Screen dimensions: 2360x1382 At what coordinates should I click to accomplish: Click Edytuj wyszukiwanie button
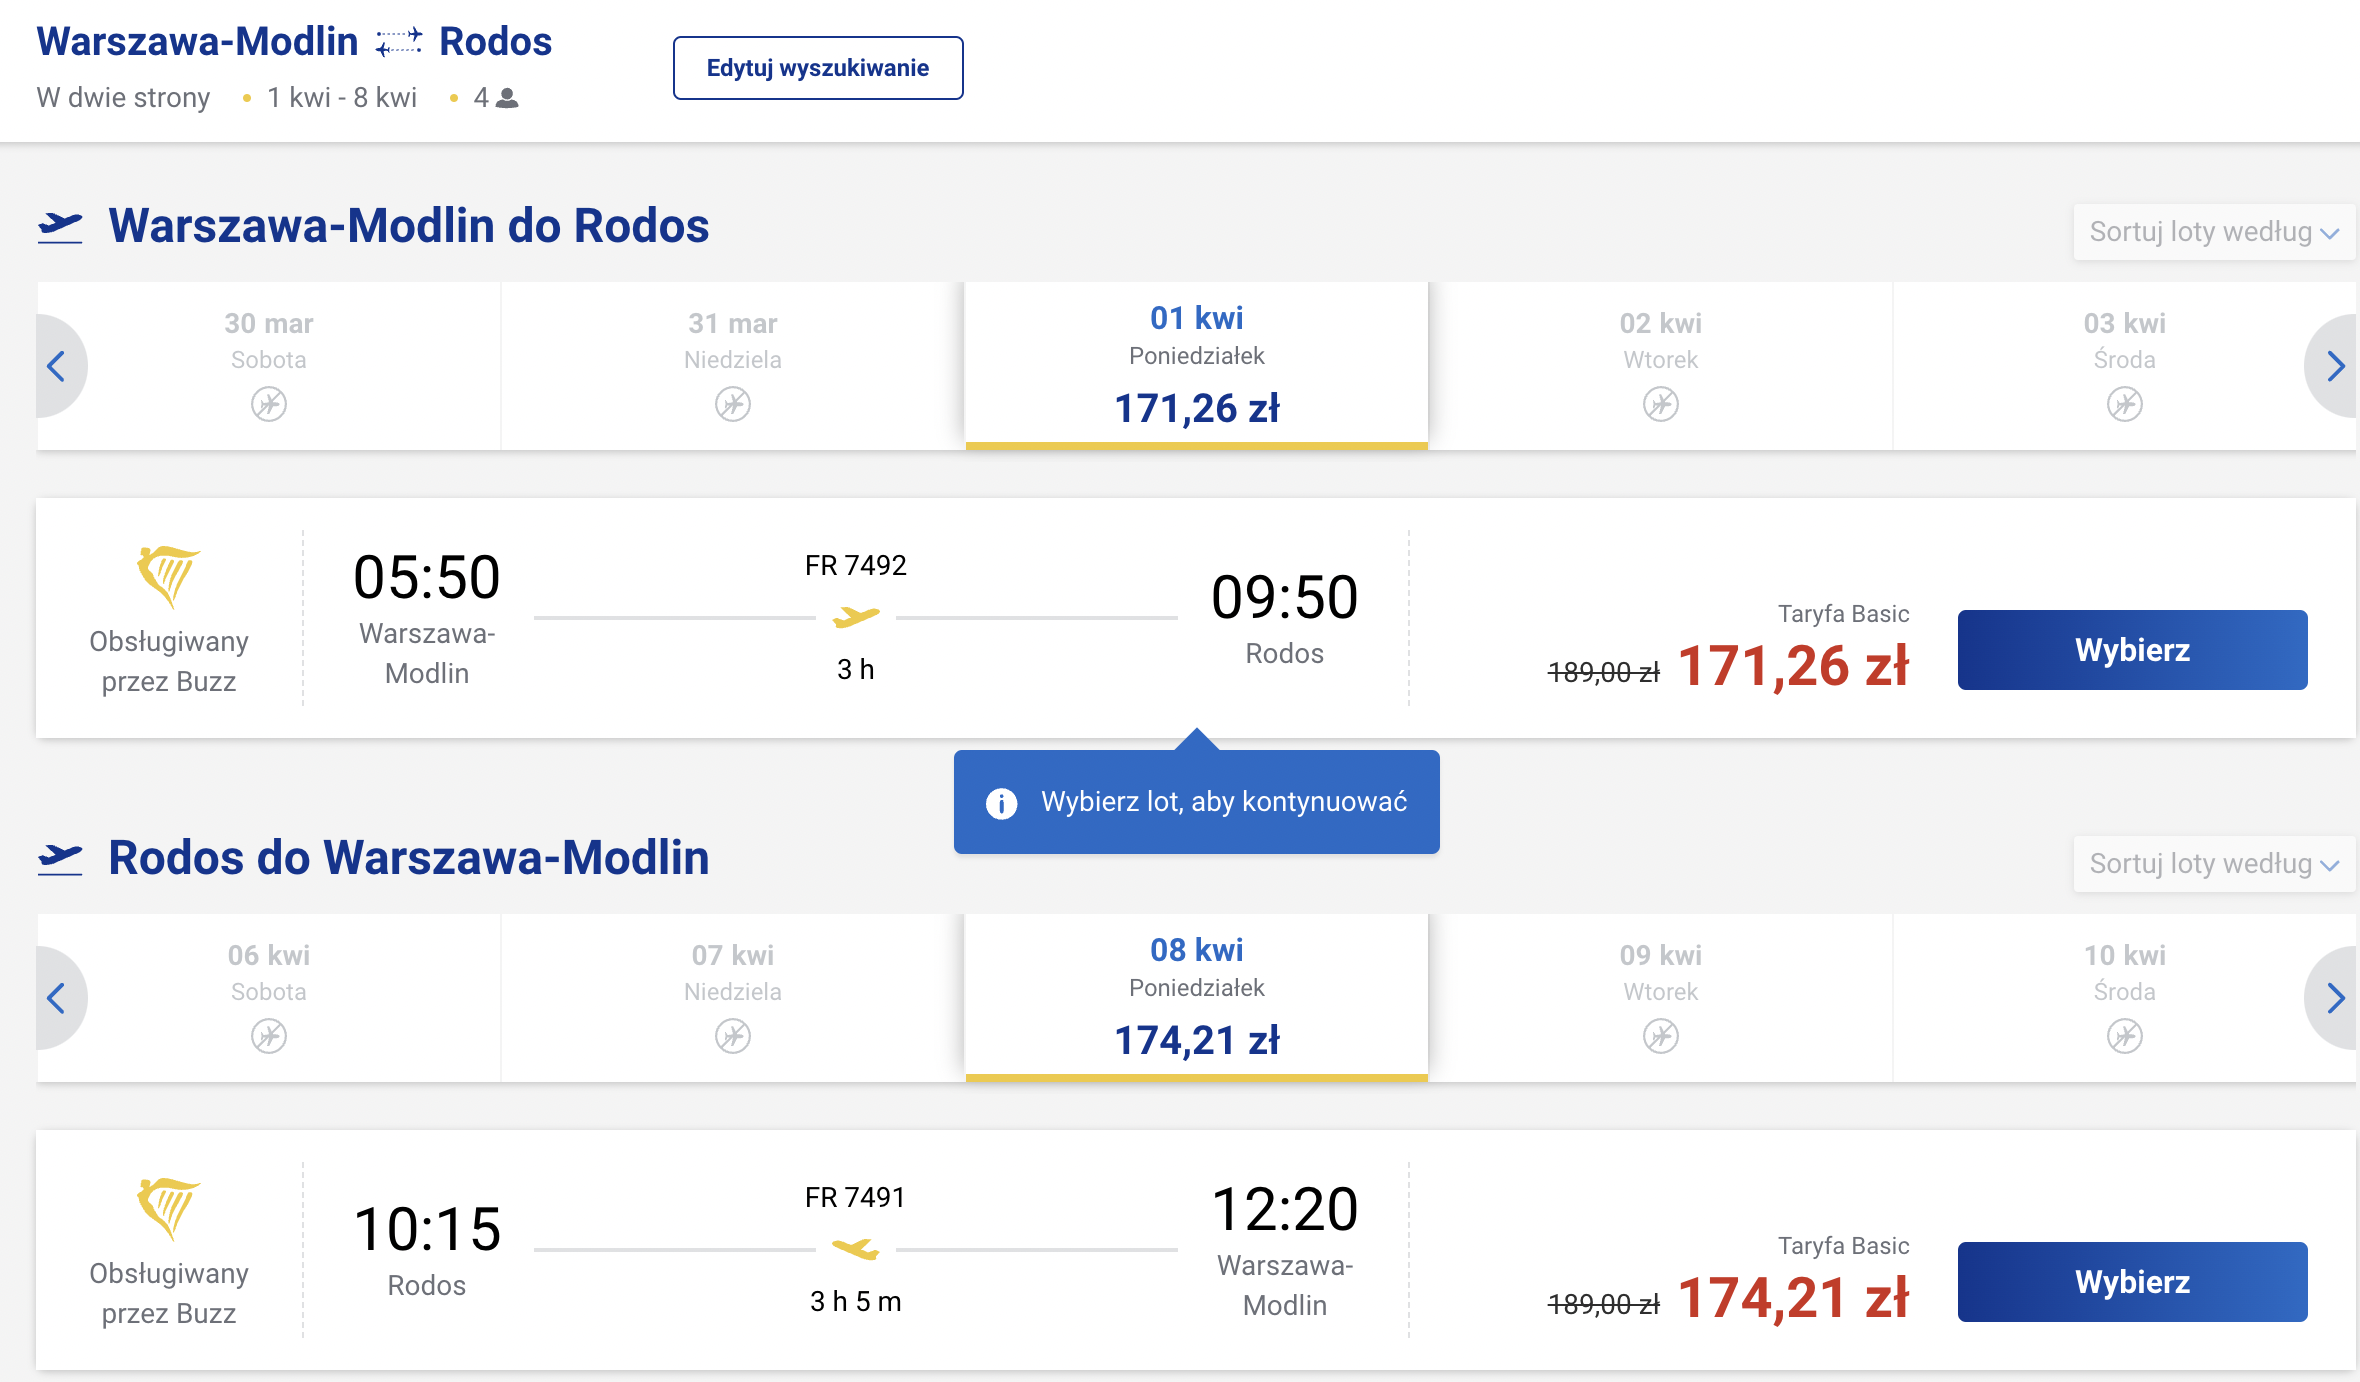click(x=818, y=68)
